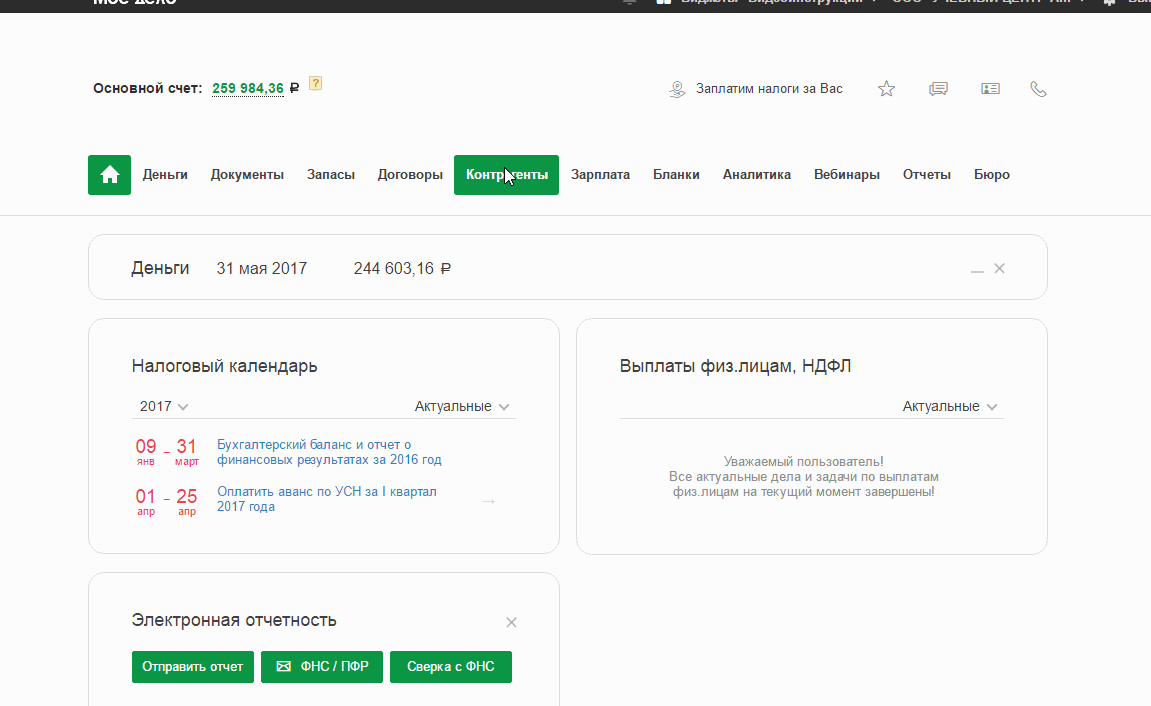
Task: Click the ФНС / ПФР button
Action: [x=322, y=667]
